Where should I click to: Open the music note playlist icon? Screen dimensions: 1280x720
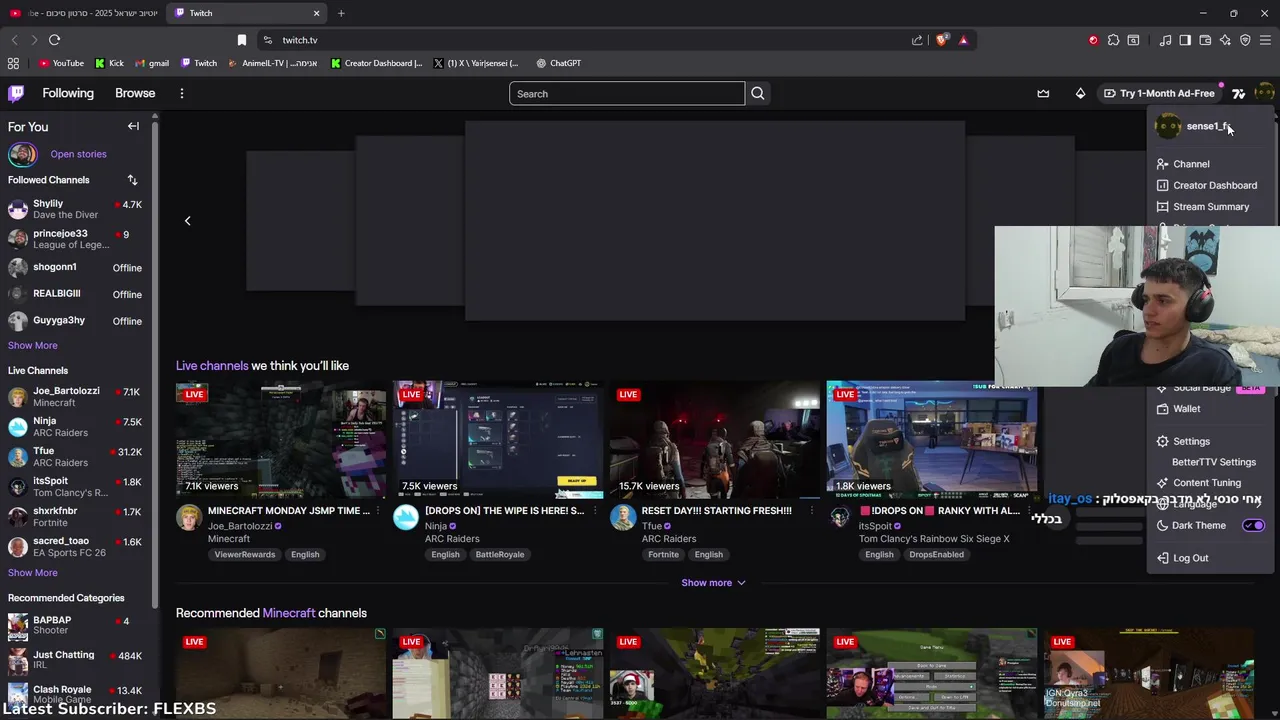click(x=1165, y=40)
